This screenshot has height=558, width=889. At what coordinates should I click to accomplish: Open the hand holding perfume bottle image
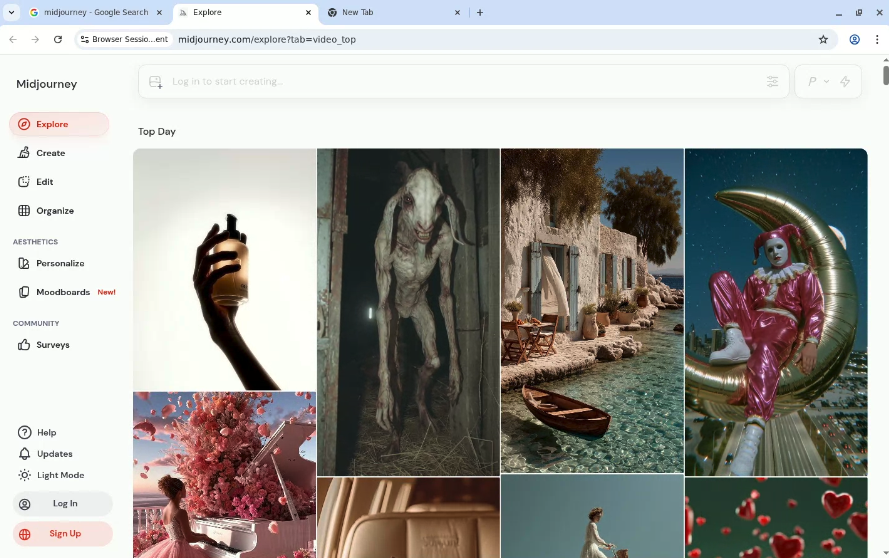pyautogui.click(x=225, y=269)
